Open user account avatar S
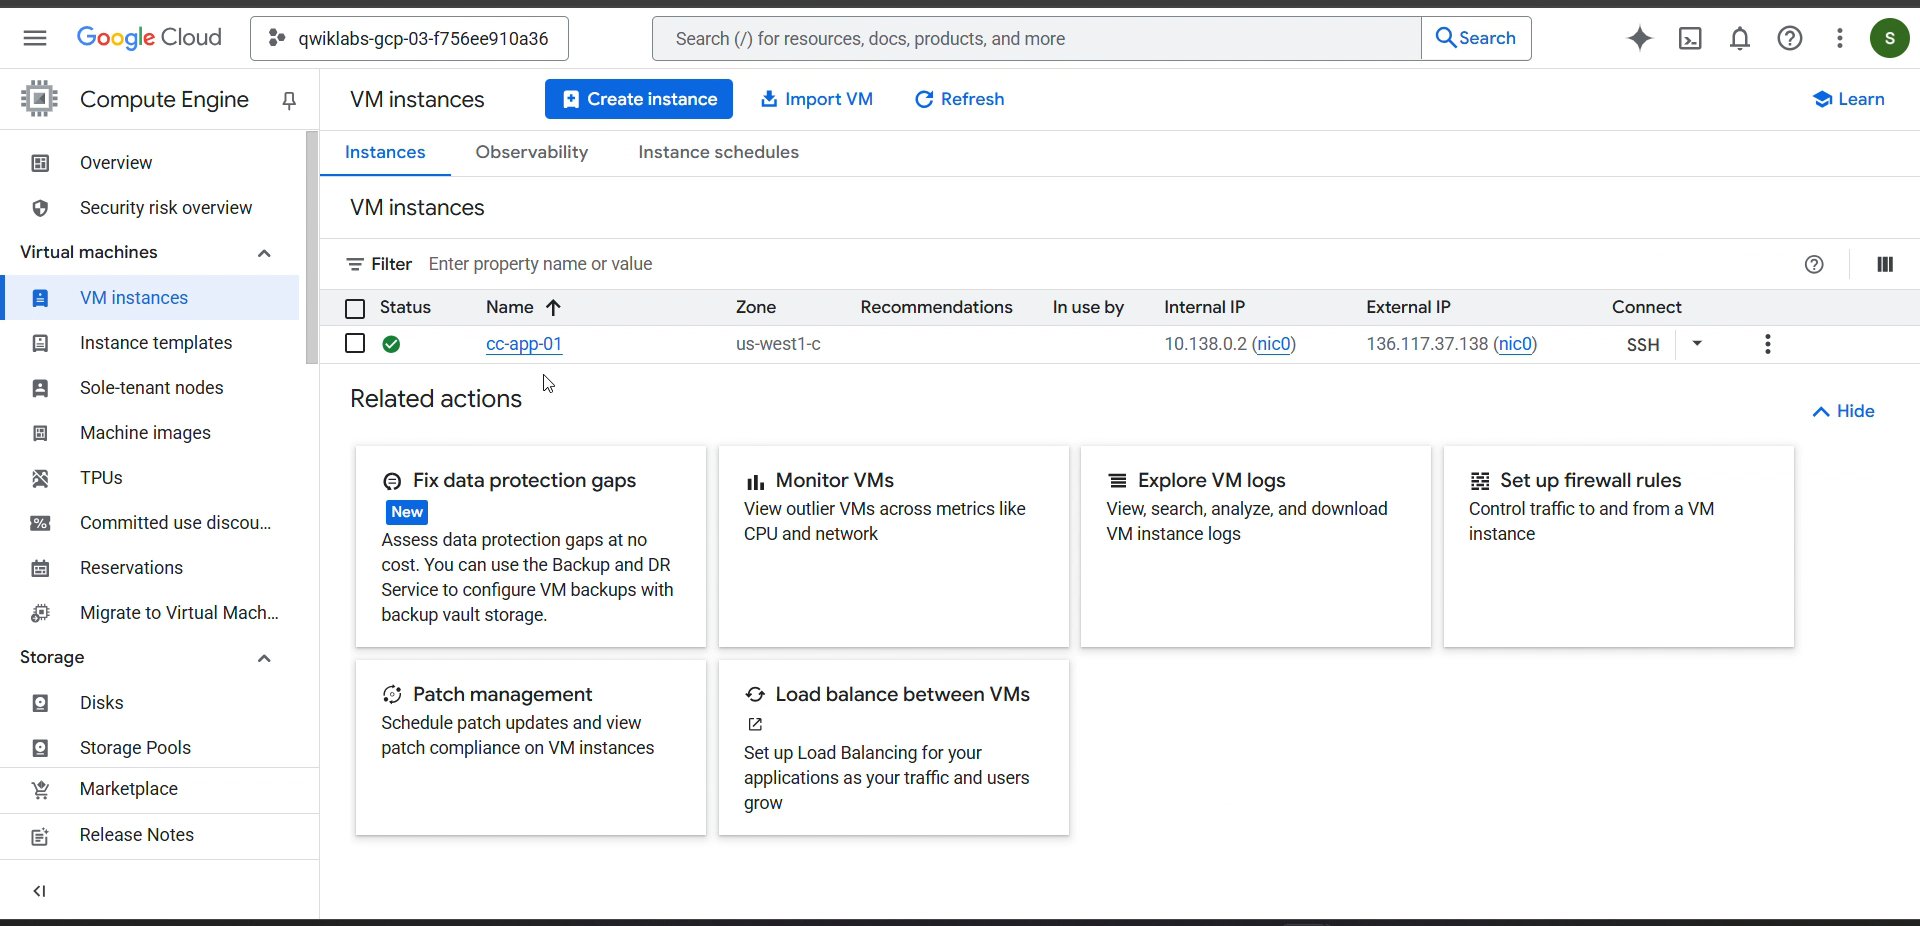The width and height of the screenshot is (1920, 926). 1890,38
